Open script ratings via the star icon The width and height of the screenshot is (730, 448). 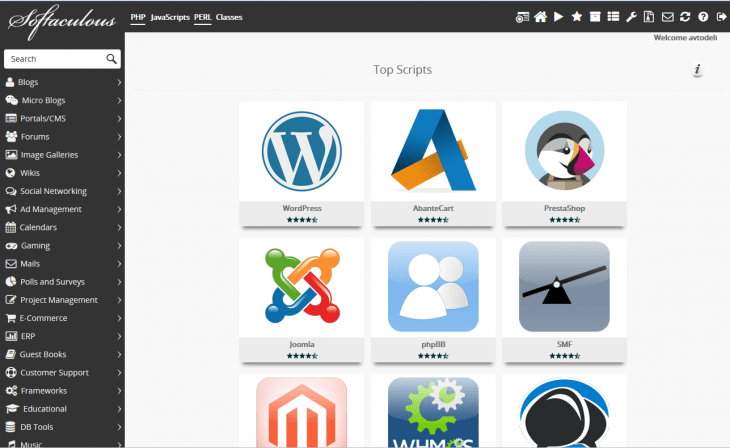pyautogui.click(x=576, y=17)
